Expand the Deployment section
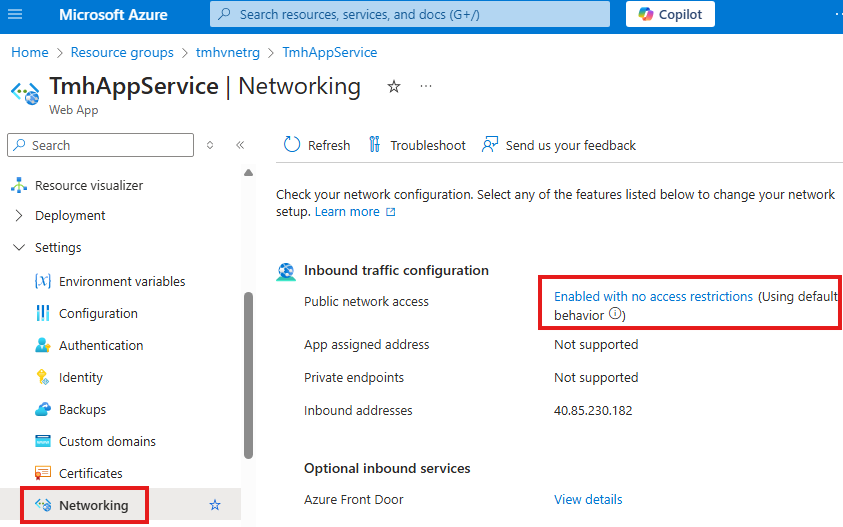843x527 pixels. (70, 216)
